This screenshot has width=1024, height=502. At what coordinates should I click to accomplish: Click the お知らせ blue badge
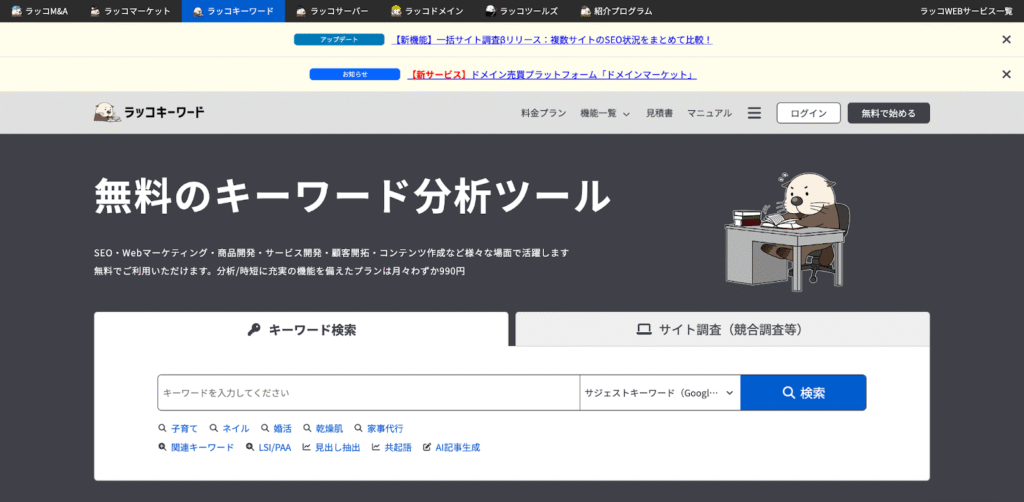tap(355, 74)
